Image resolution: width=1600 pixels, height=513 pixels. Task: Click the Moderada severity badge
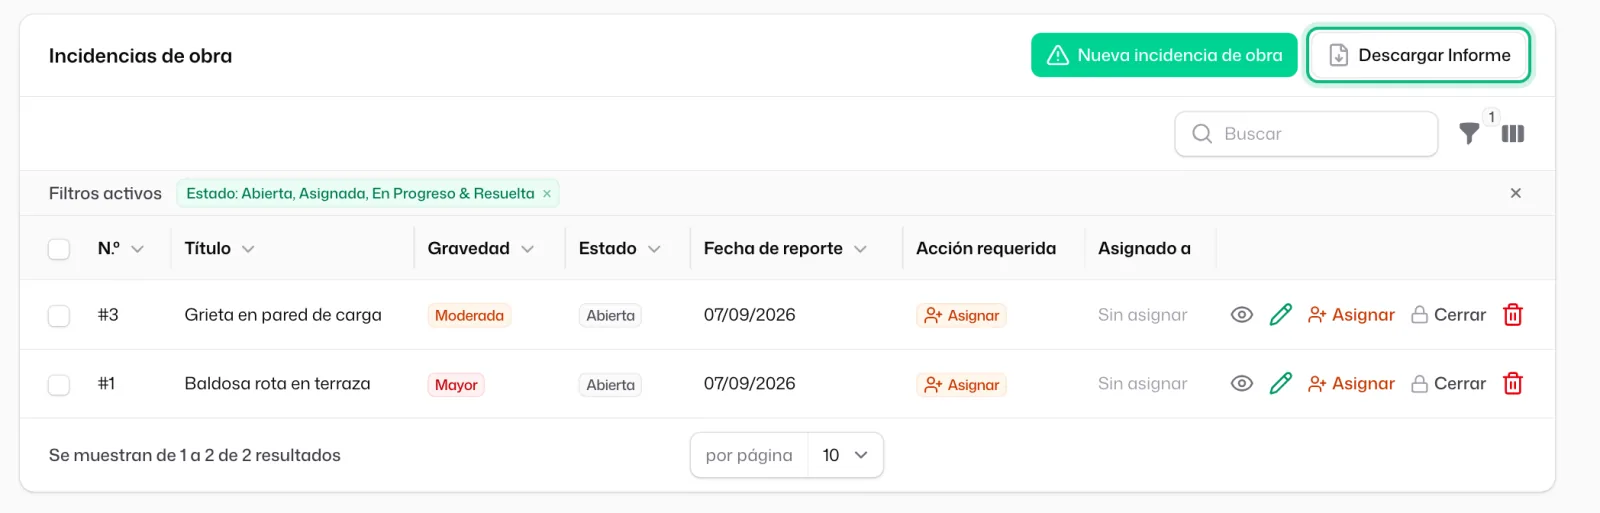pyautogui.click(x=469, y=316)
